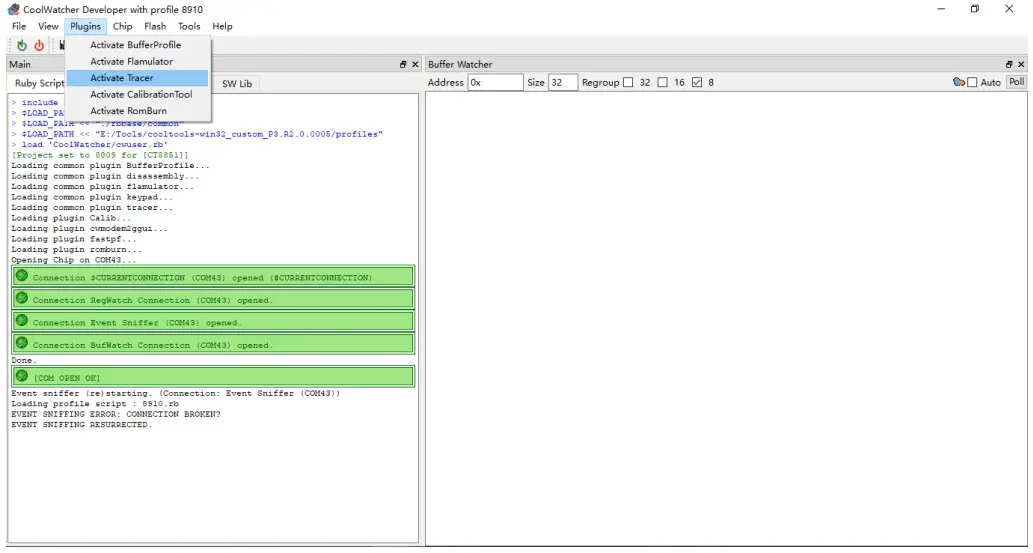1033x553 pixels.
Task: Close the Buffer Watcher panel
Action: [x=1020, y=64]
